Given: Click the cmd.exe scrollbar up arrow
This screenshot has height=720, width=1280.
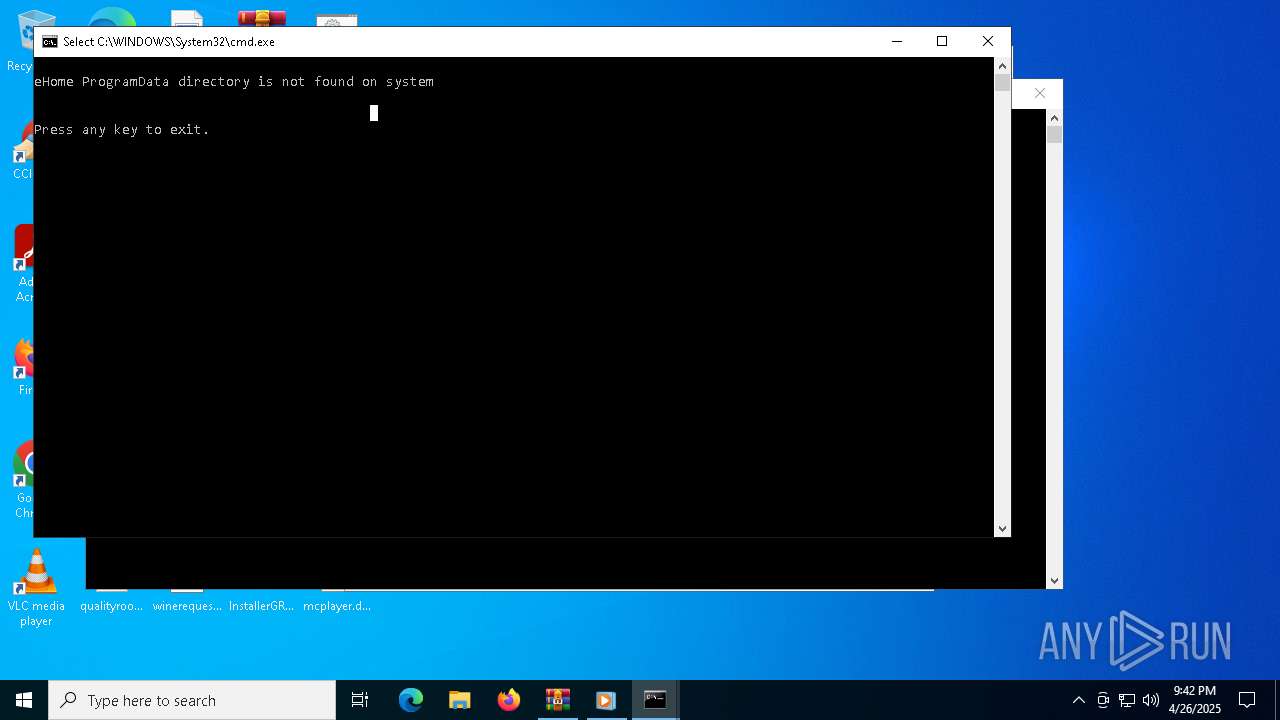Looking at the screenshot, I should coord(1002,66).
